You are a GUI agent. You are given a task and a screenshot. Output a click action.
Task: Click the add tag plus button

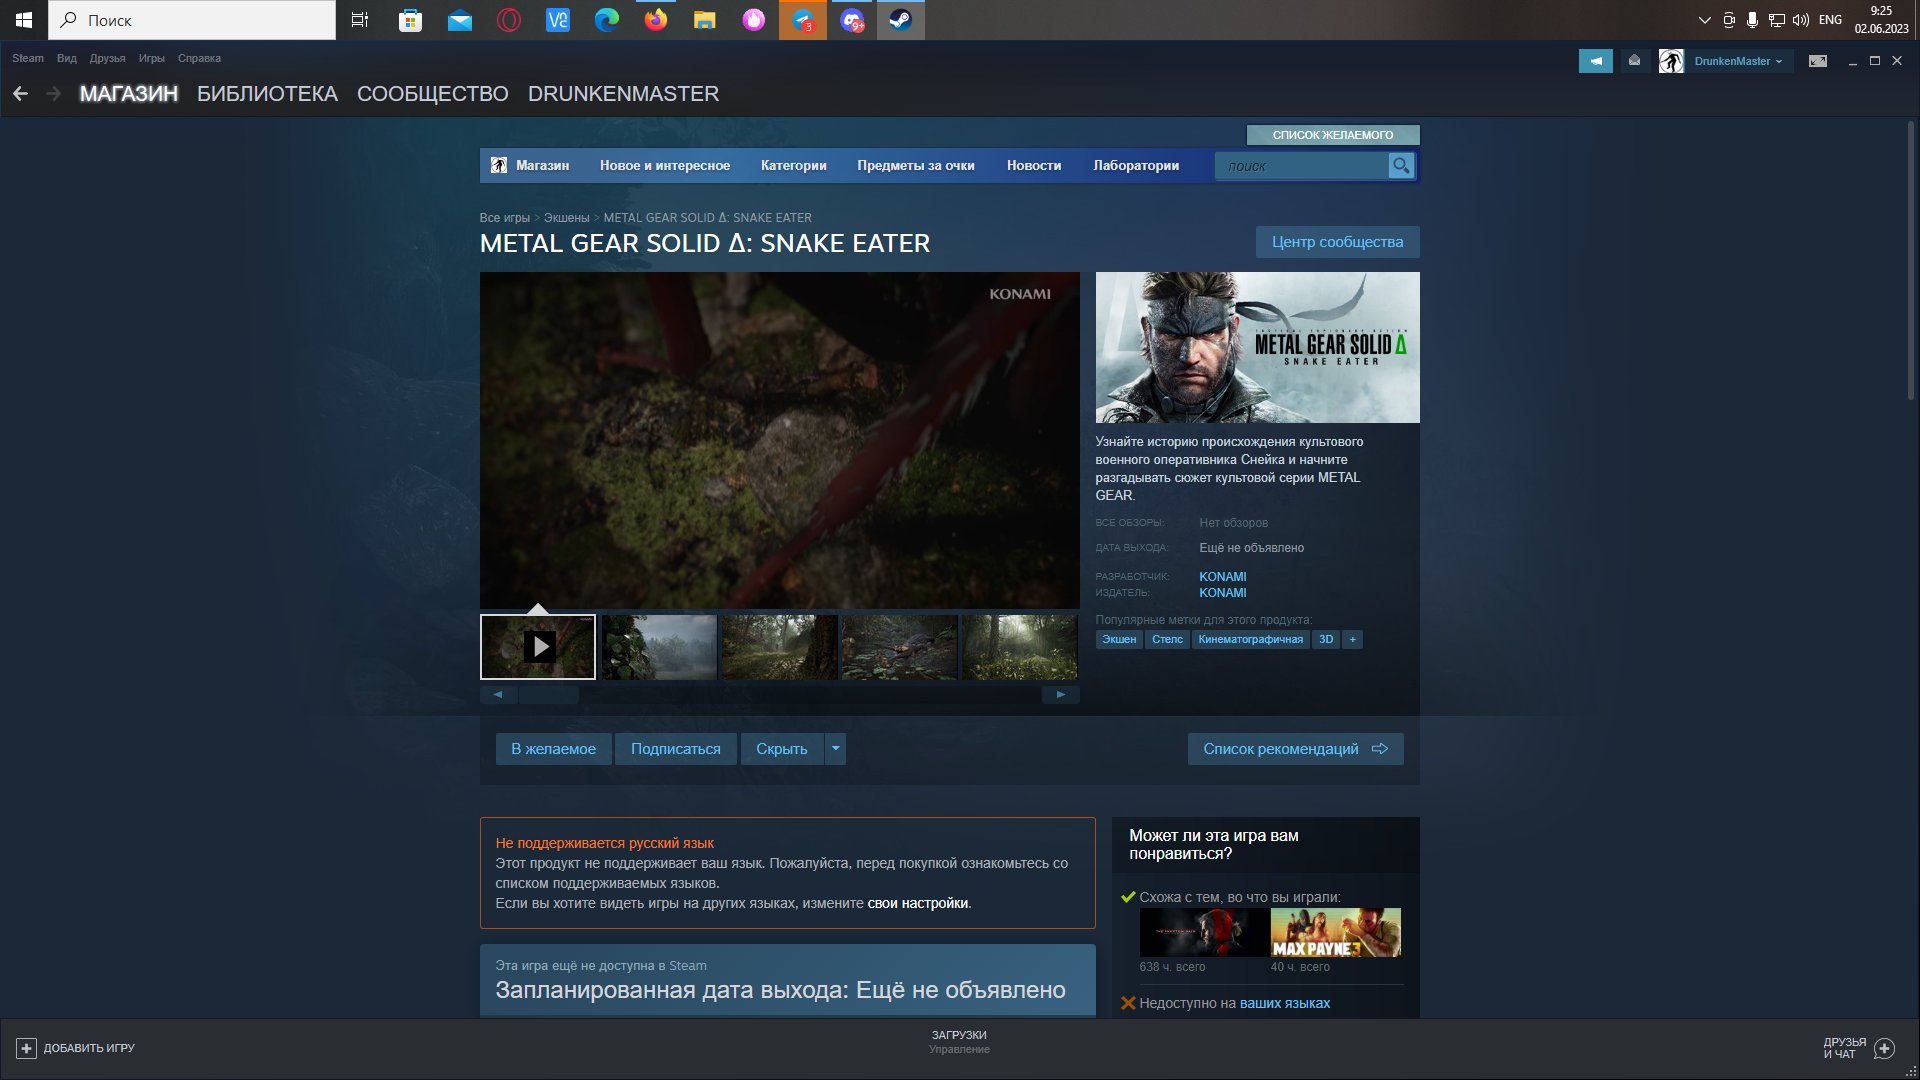click(x=1352, y=639)
